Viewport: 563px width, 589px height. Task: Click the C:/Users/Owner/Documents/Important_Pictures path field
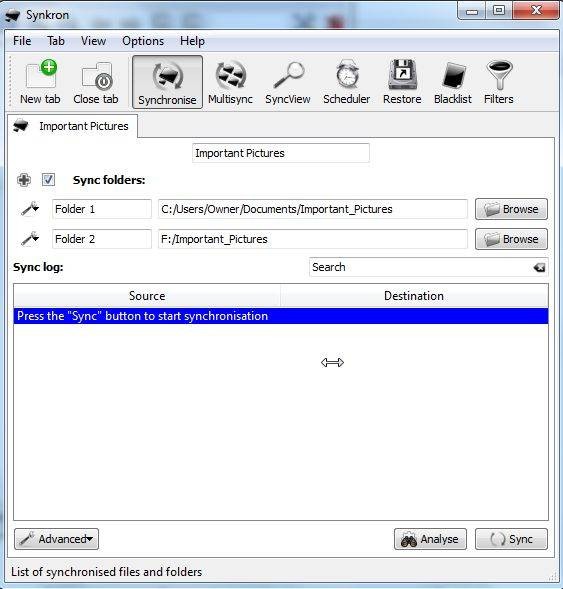(312, 209)
